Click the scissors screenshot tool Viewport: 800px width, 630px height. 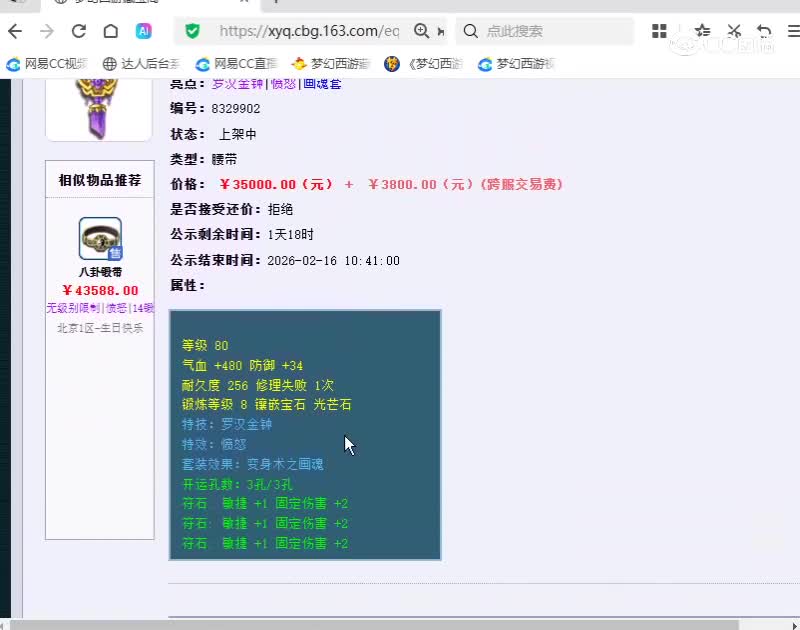click(734, 31)
